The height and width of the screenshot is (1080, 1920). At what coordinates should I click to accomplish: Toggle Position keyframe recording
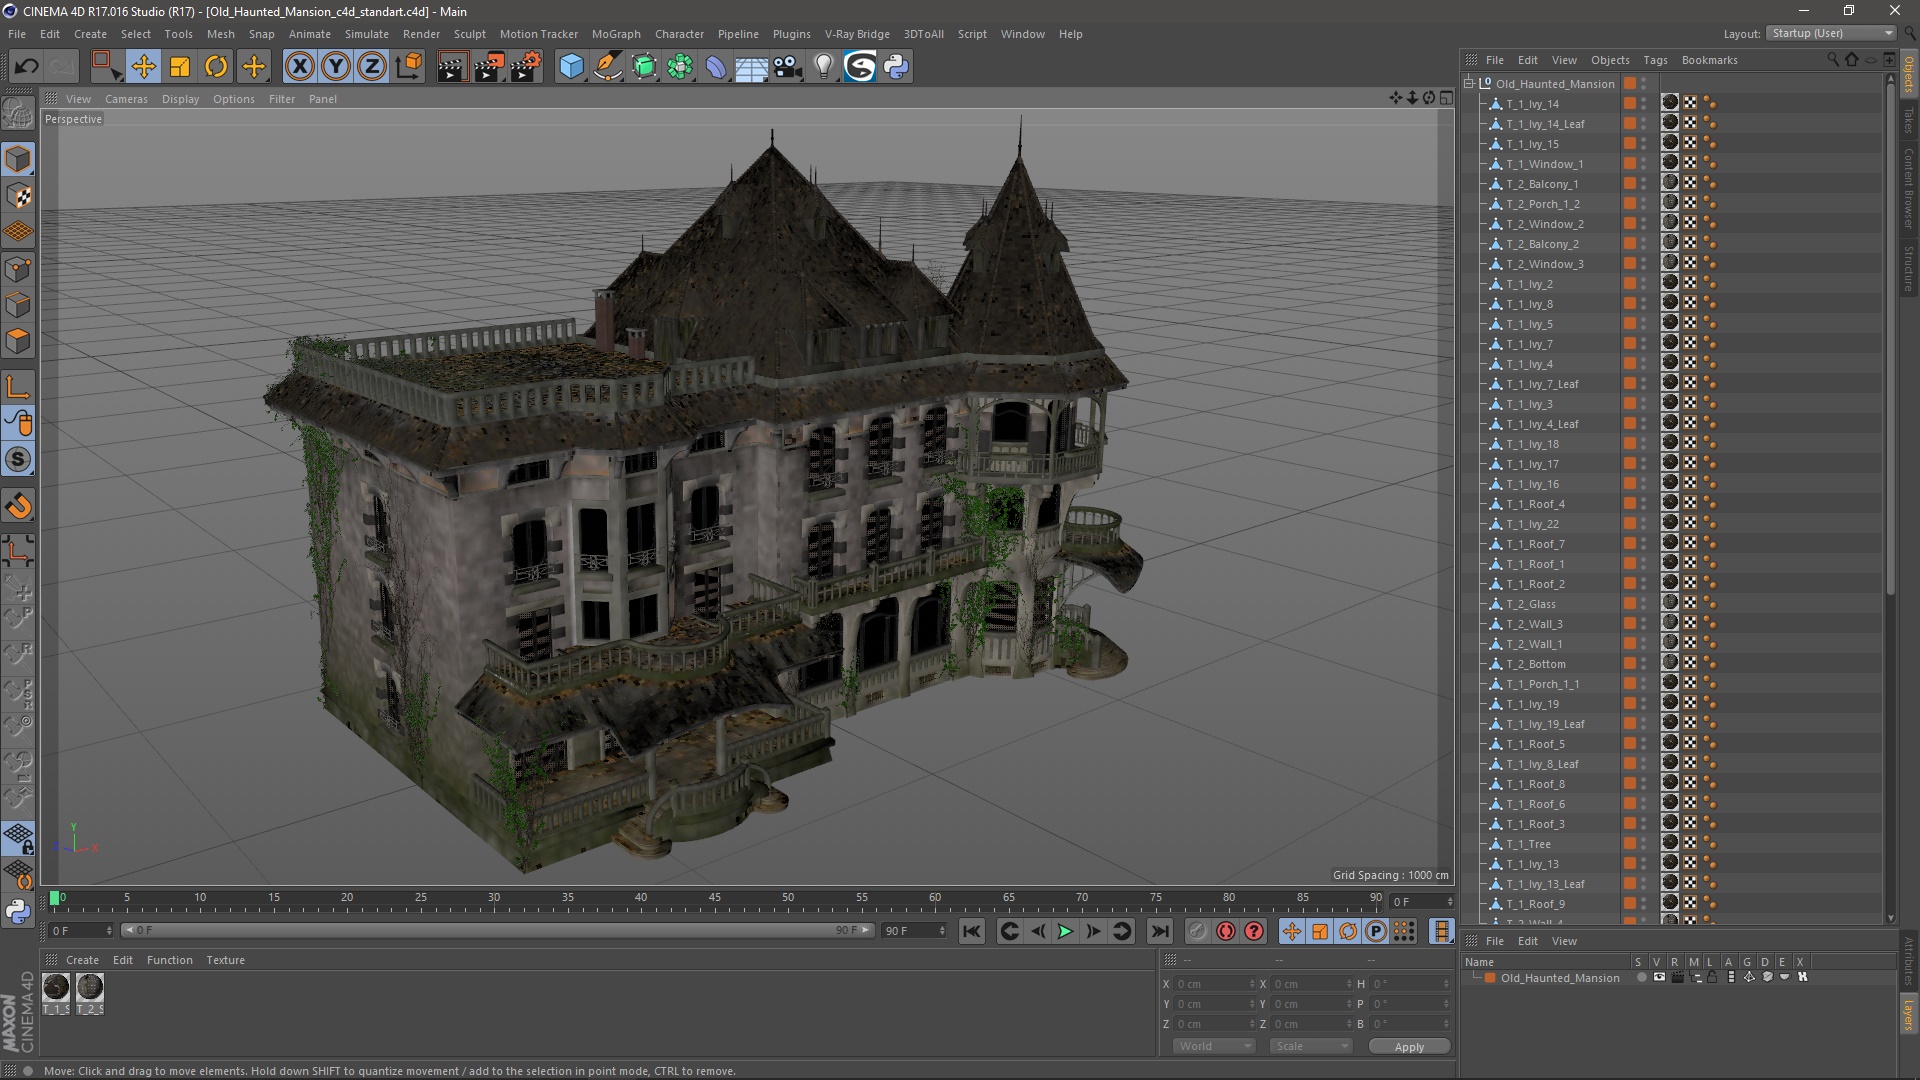click(x=1291, y=931)
